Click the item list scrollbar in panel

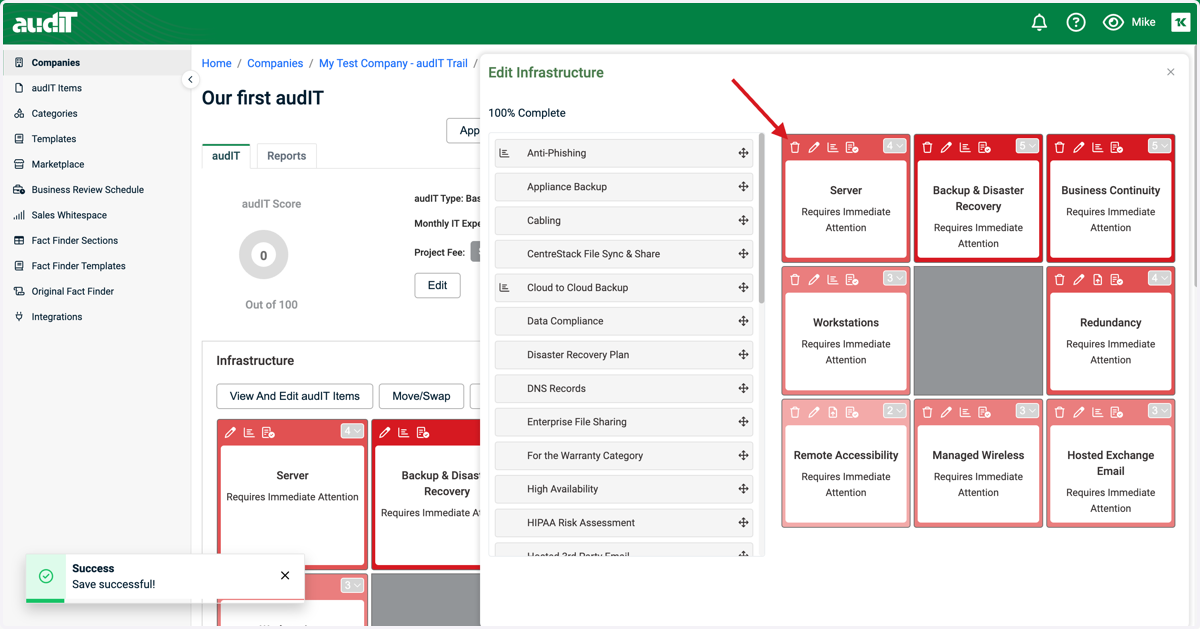point(762,220)
